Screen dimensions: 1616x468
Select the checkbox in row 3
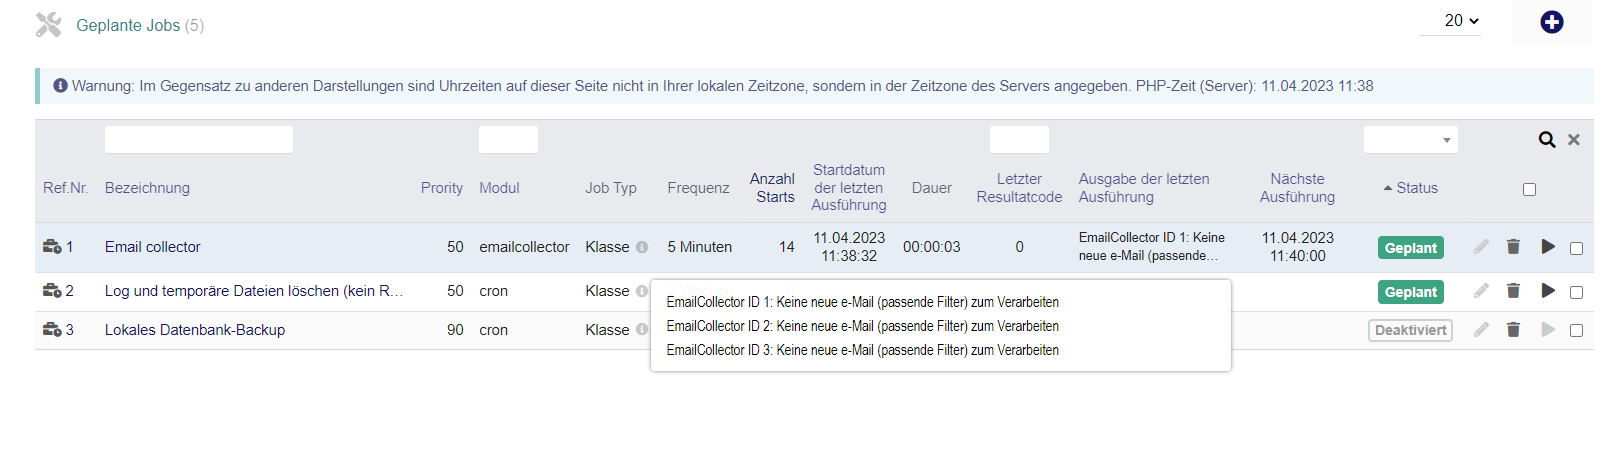click(1576, 330)
